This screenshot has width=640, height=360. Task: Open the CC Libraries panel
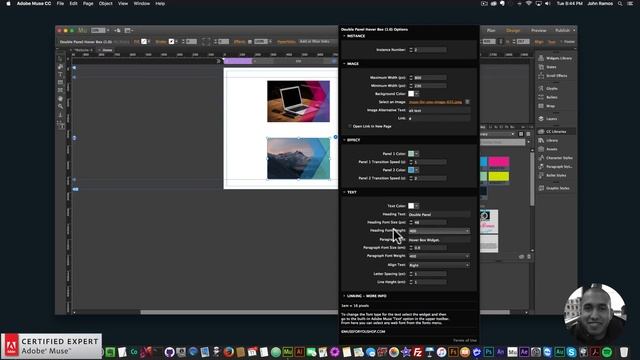553,131
